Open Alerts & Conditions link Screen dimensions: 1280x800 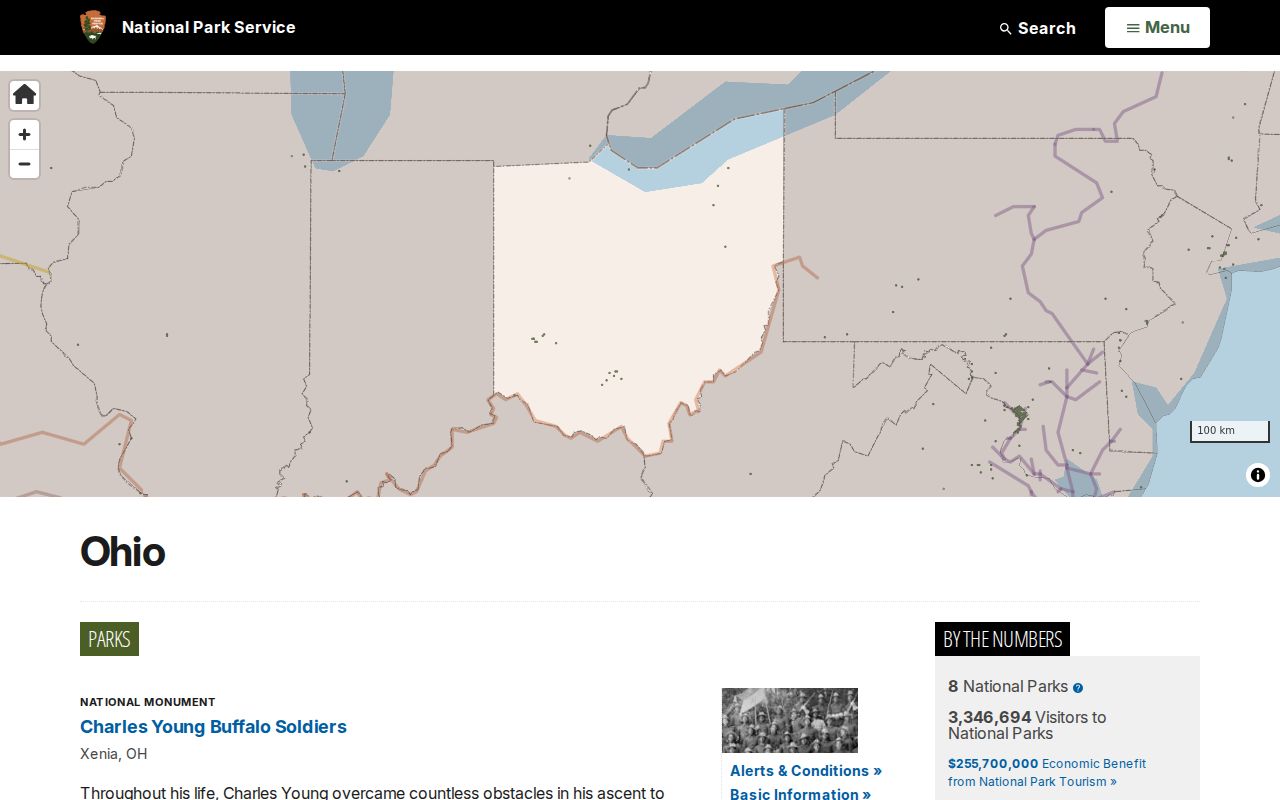coord(806,771)
